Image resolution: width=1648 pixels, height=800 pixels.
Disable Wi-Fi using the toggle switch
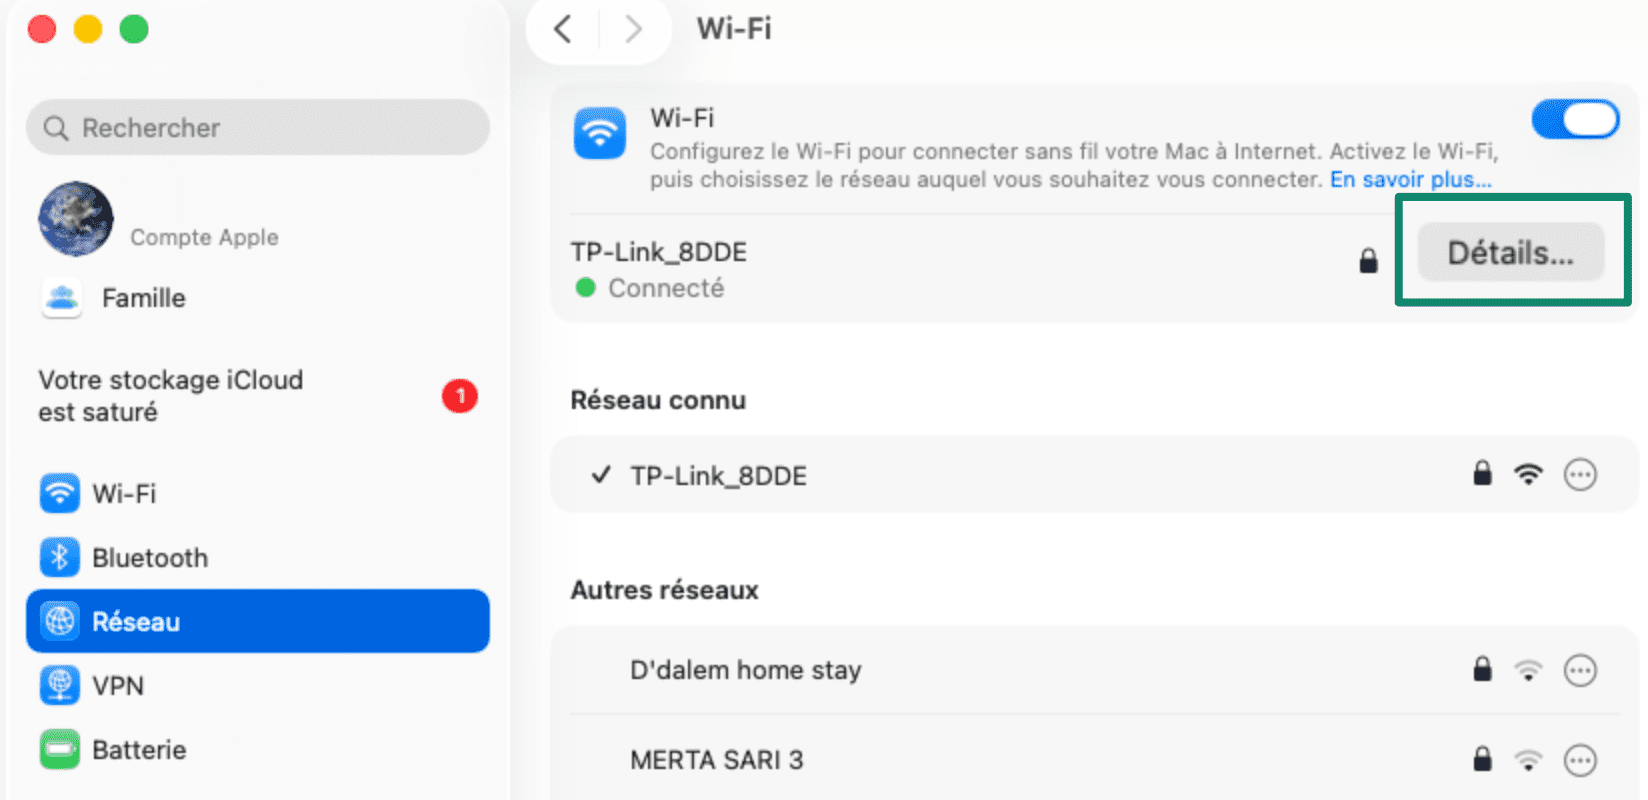click(1576, 119)
